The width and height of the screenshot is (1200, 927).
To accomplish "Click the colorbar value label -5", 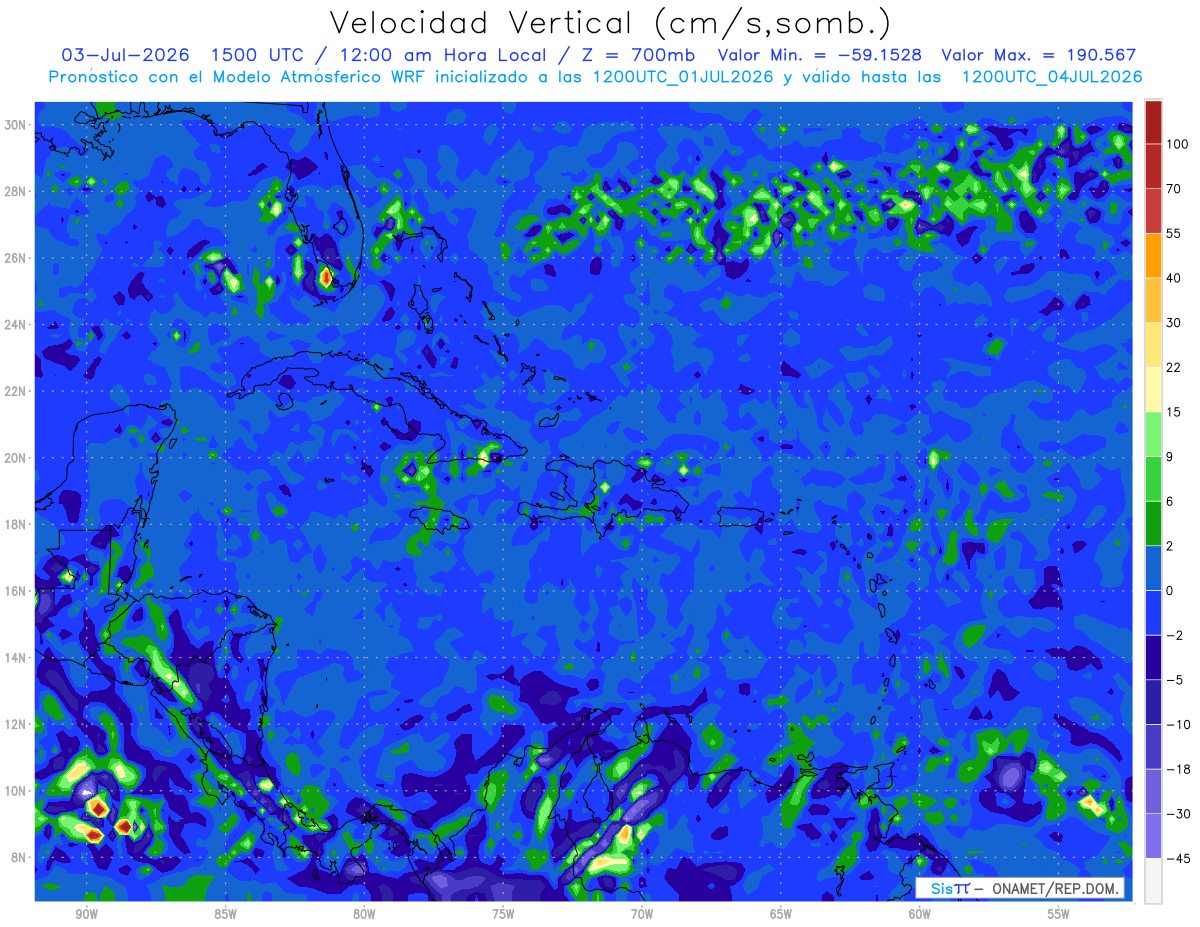I will tap(1174, 679).
